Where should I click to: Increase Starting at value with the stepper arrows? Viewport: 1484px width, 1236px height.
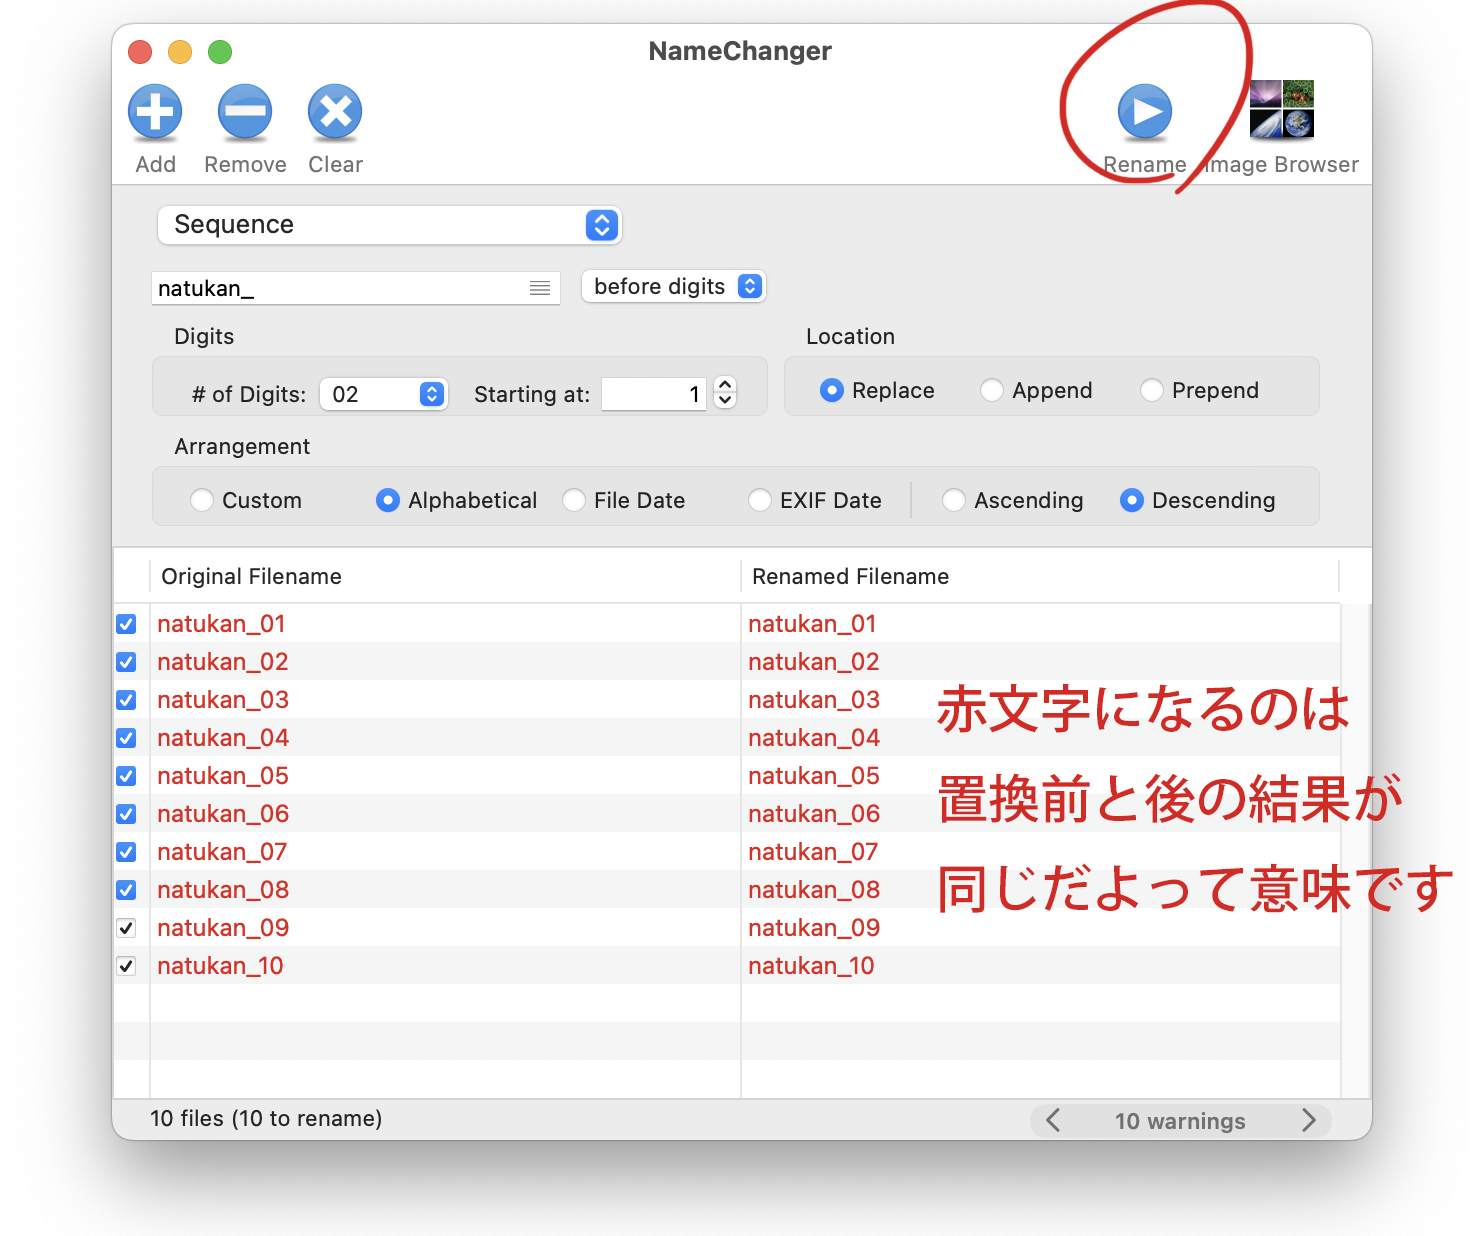point(724,386)
